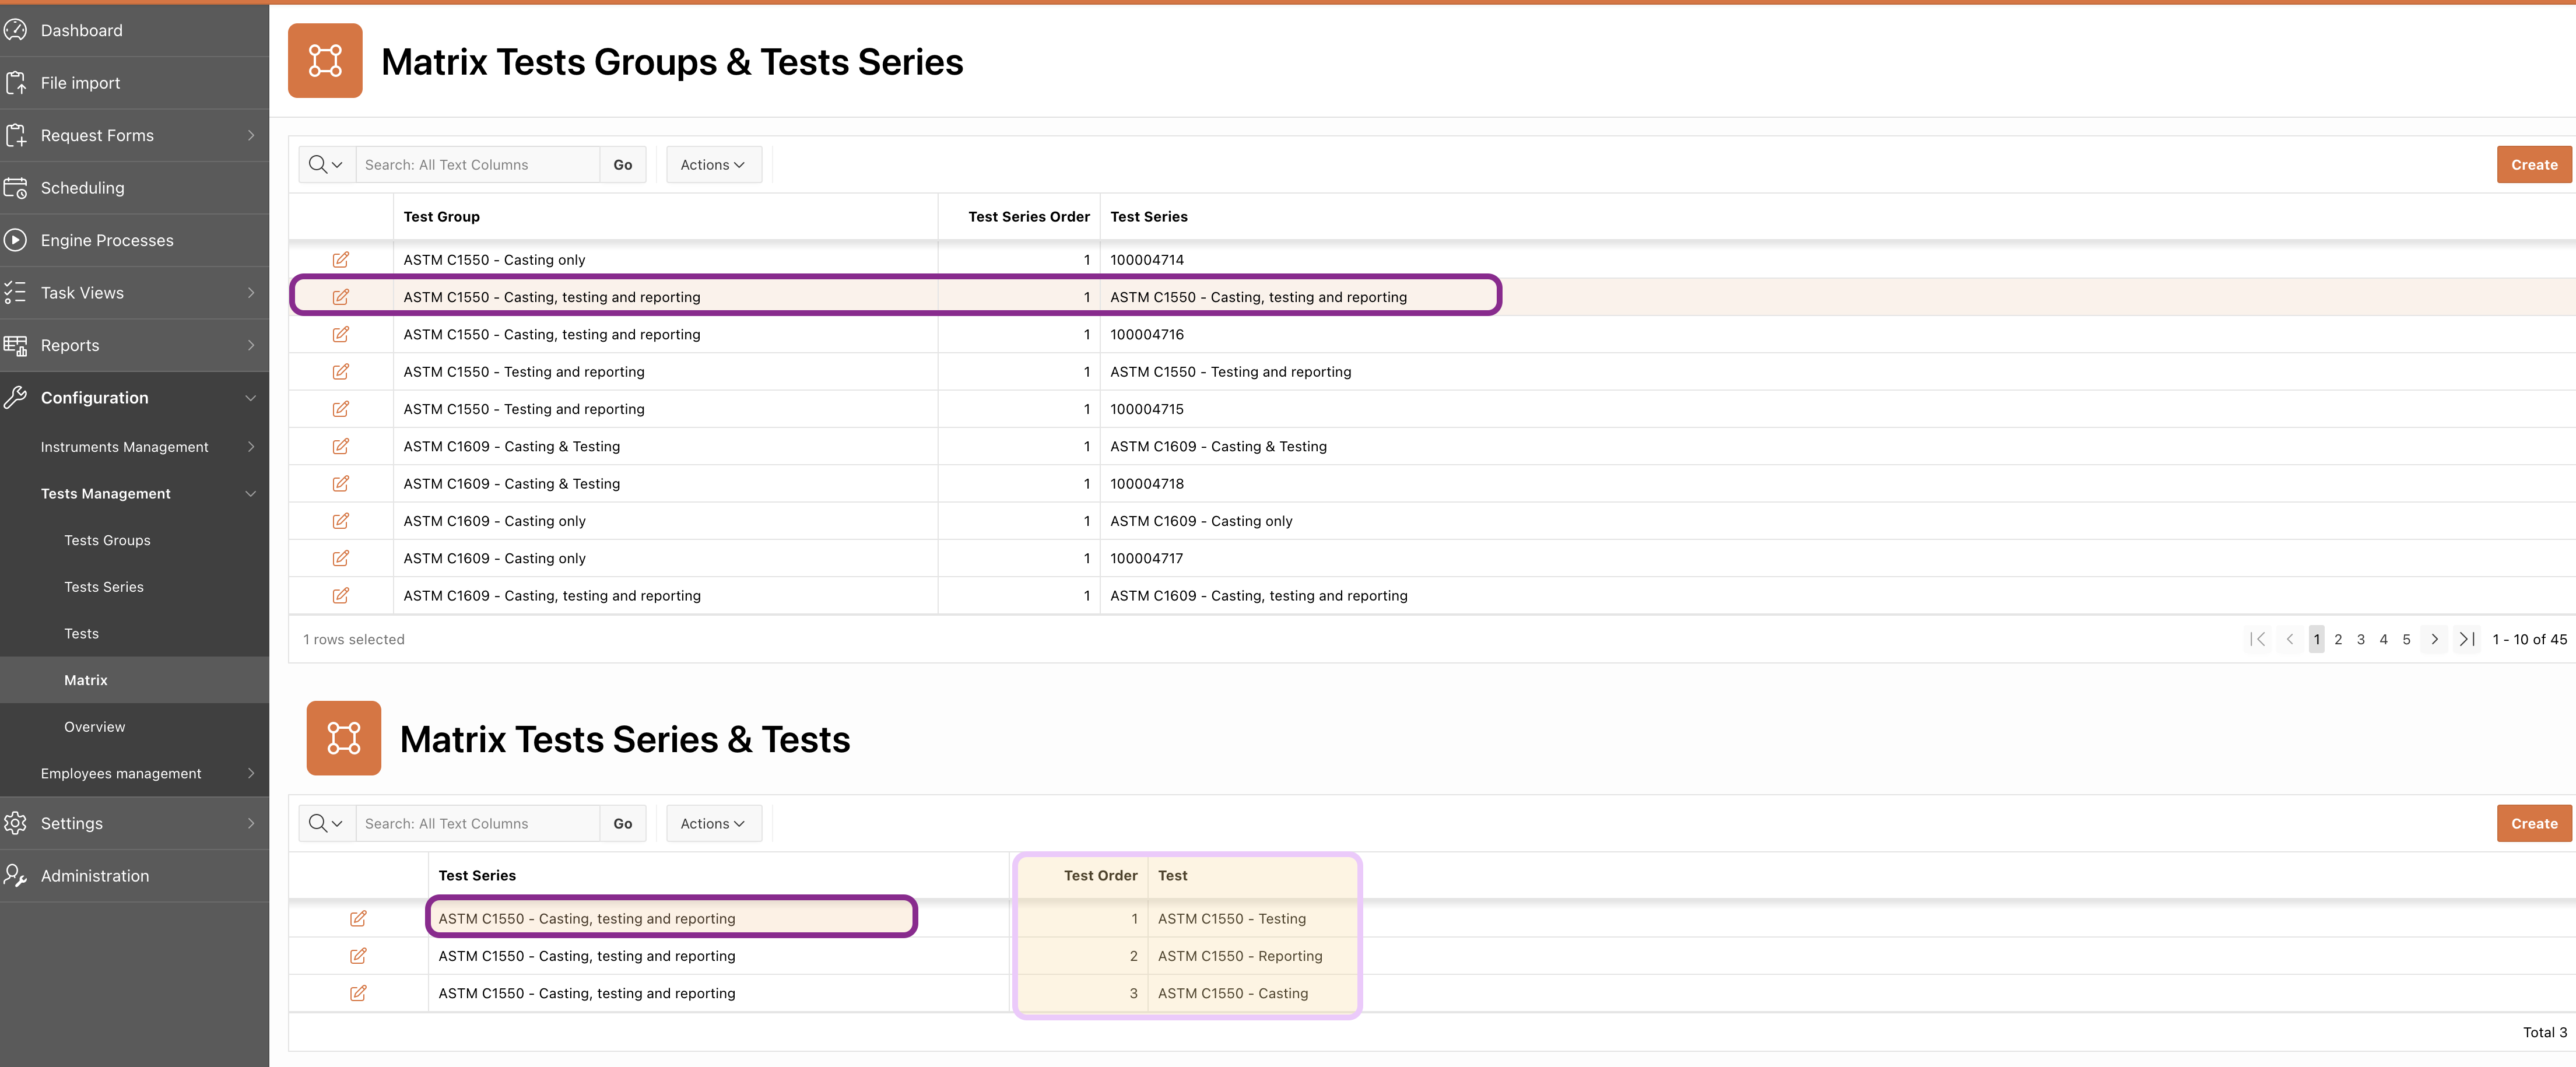Screen dimensions: 2576x1067
Task: Click the top Create button
Action: click(x=2533, y=165)
